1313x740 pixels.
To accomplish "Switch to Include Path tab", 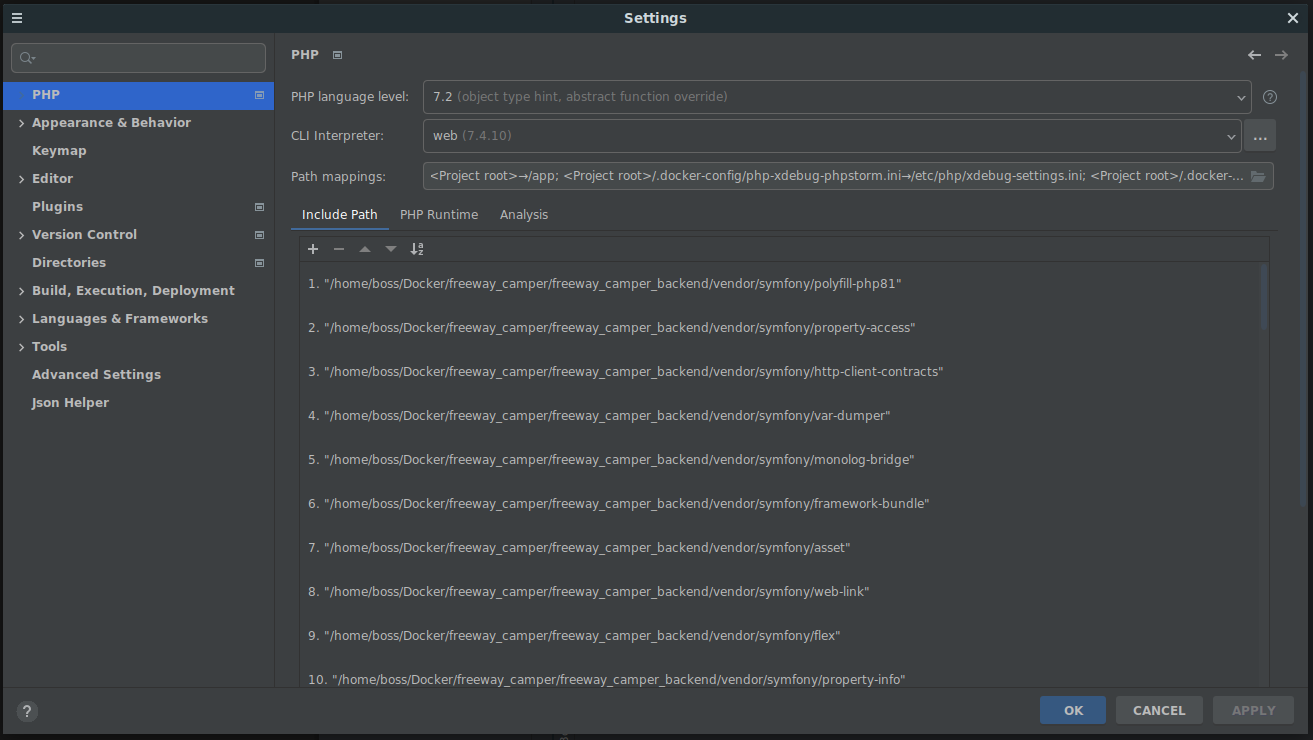I will pos(340,215).
